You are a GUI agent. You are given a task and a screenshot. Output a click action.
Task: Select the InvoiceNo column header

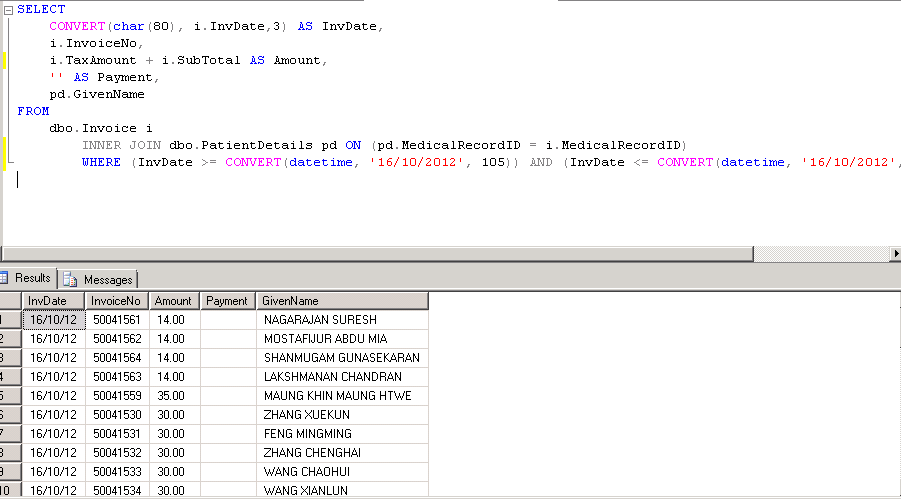(117, 301)
